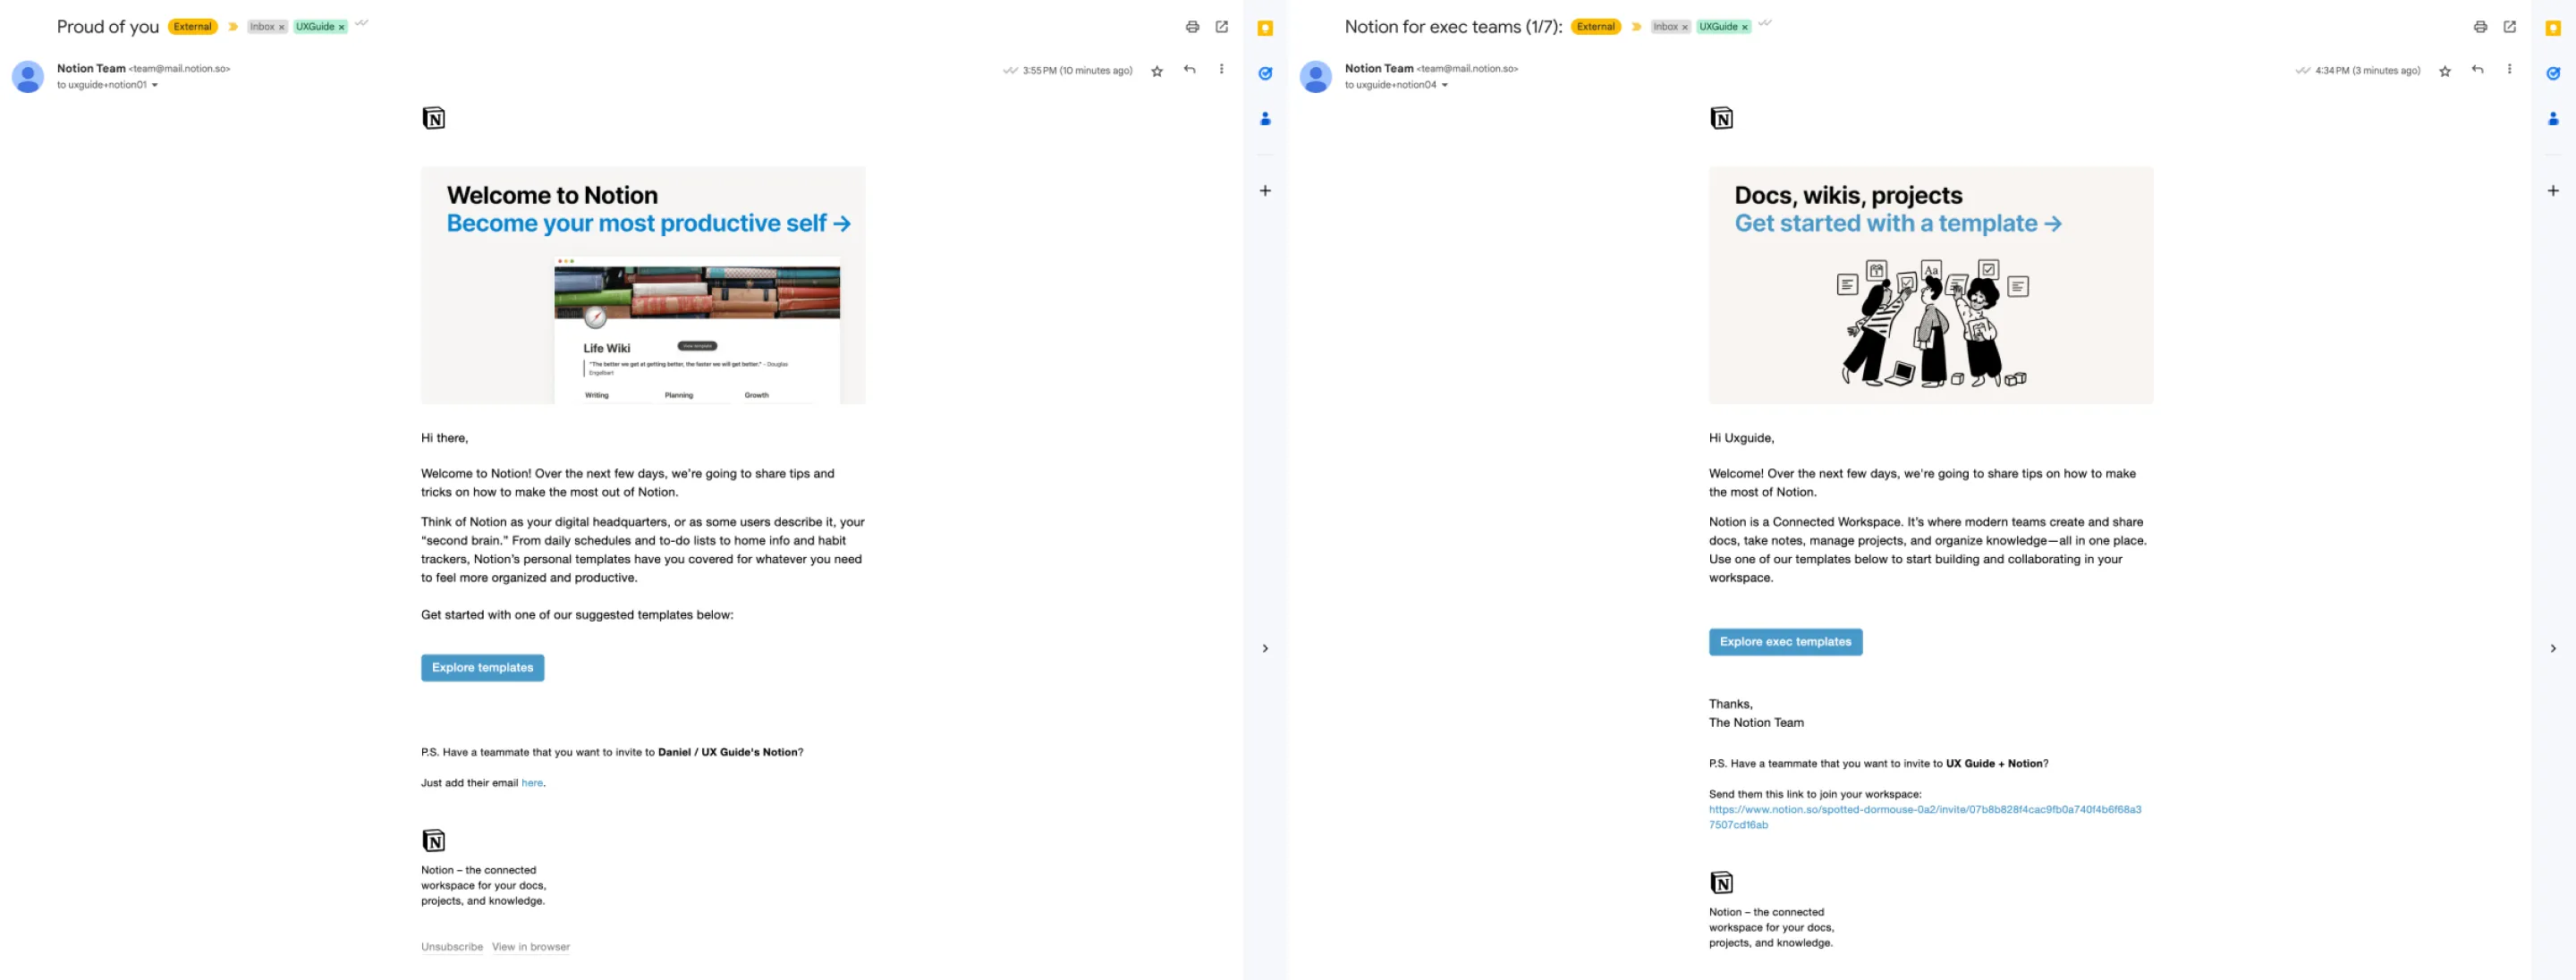
Task: Collapse side panel chevron beside "Notion for exec teams" email
Action: [2553, 649]
